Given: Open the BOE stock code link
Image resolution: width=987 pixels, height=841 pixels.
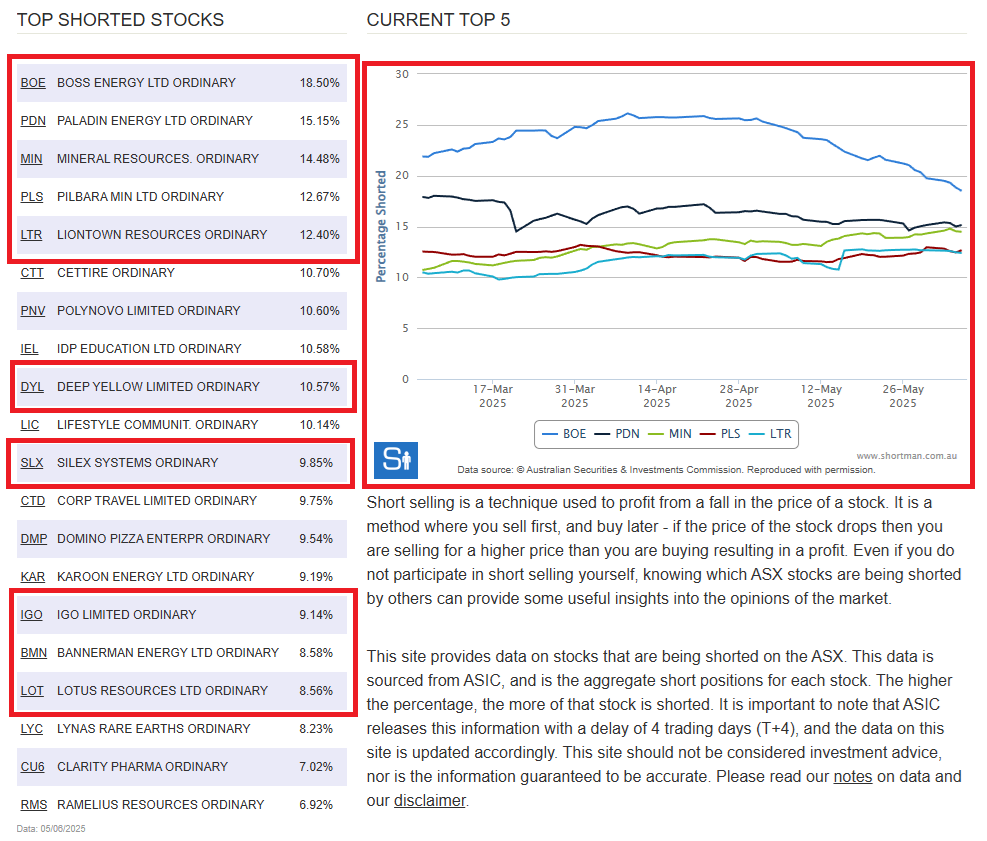Looking at the screenshot, I should [33, 83].
